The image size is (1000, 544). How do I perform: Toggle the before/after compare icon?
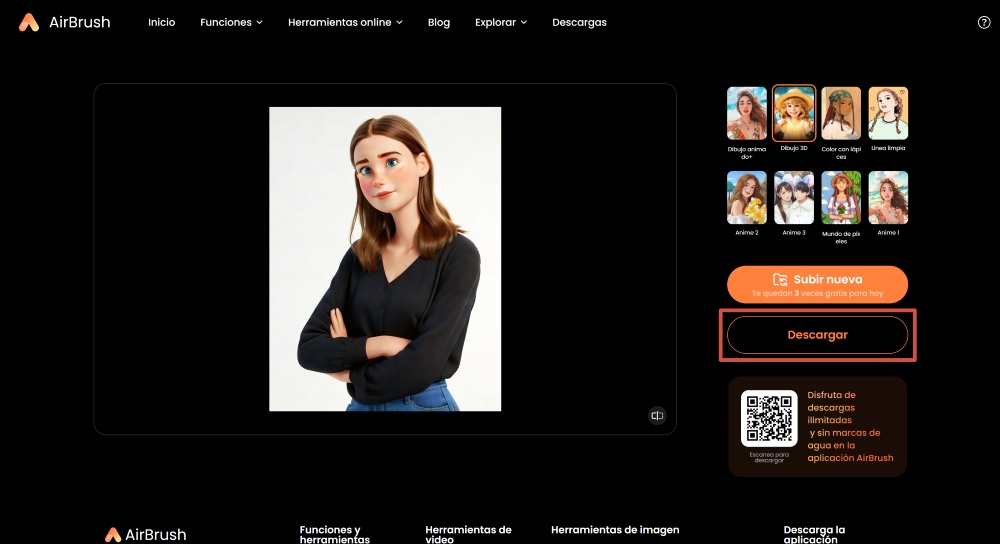pyautogui.click(x=657, y=416)
